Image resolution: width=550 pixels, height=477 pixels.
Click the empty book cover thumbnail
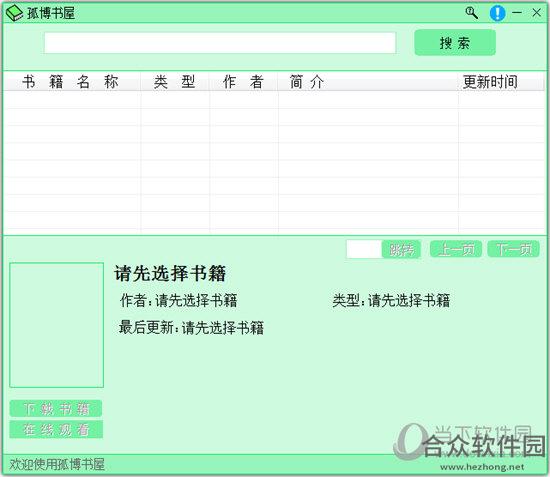click(56, 325)
